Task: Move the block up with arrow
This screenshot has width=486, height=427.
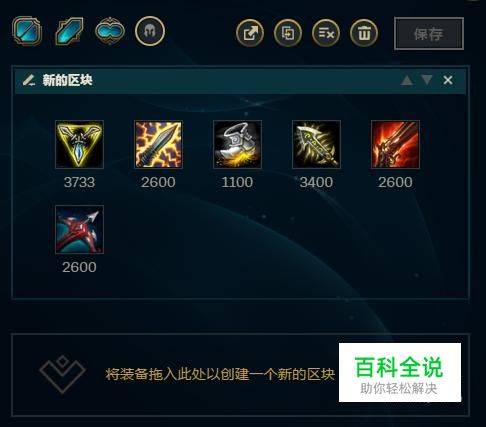Action: (x=407, y=80)
